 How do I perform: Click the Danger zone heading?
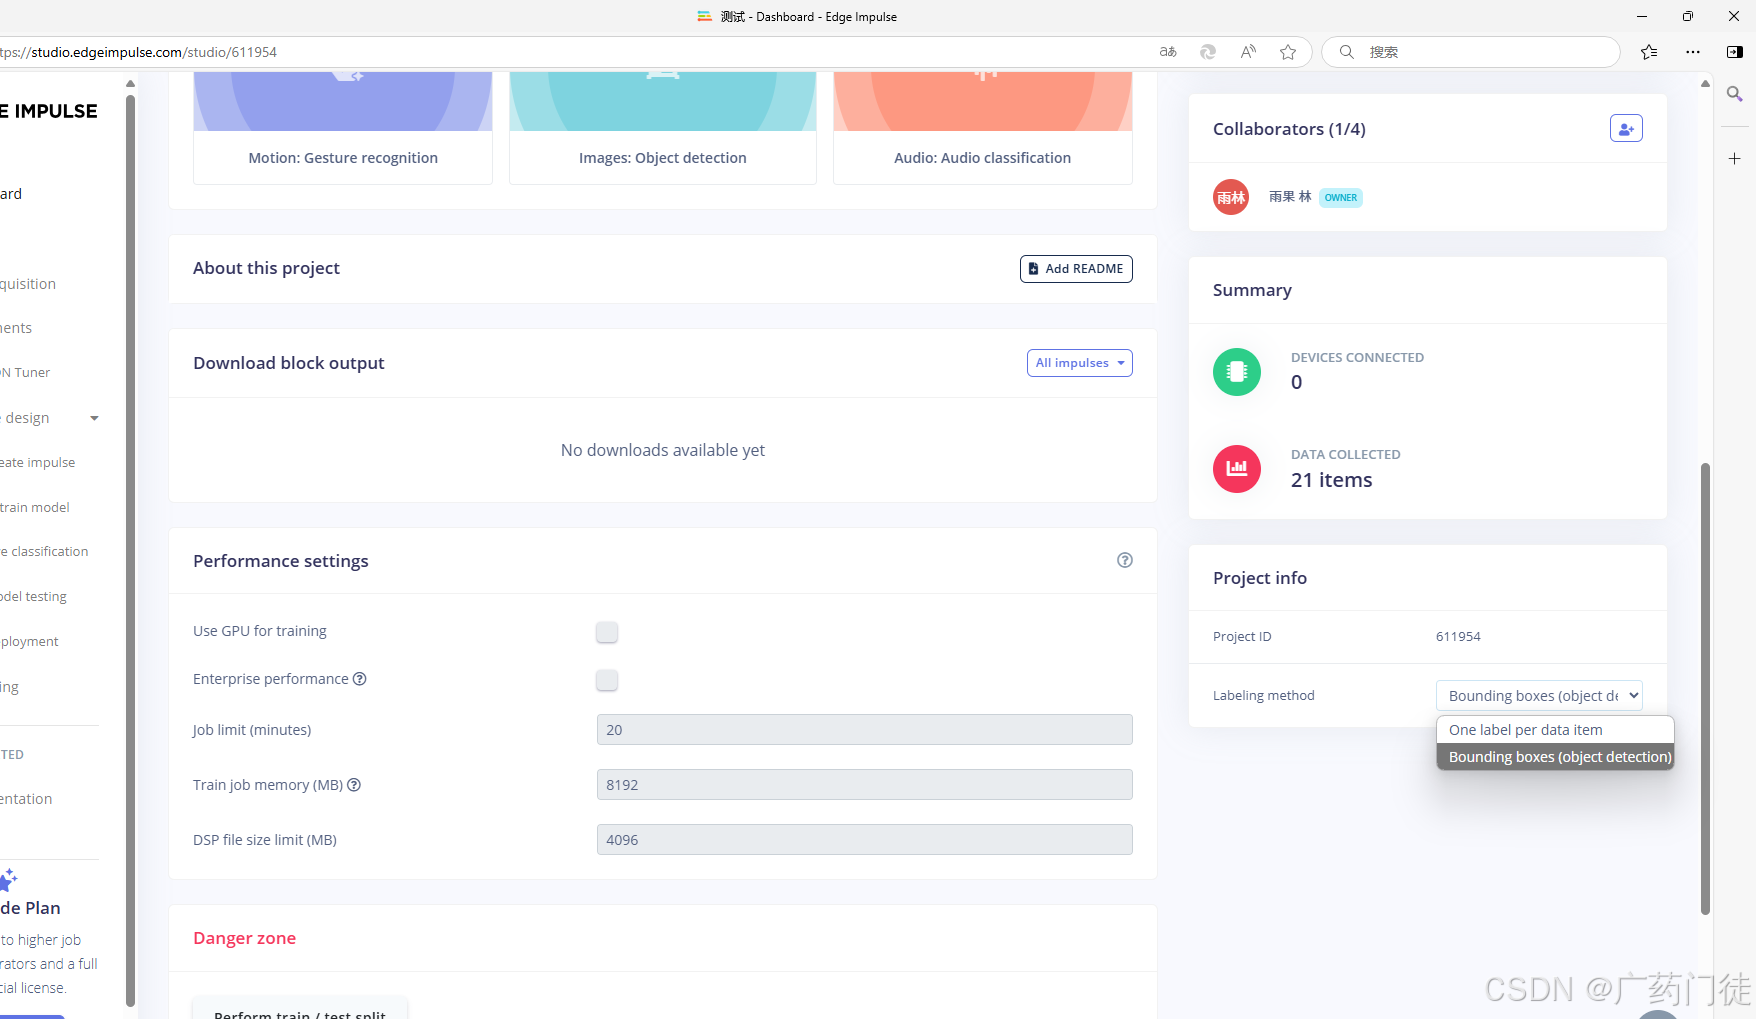[245, 938]
